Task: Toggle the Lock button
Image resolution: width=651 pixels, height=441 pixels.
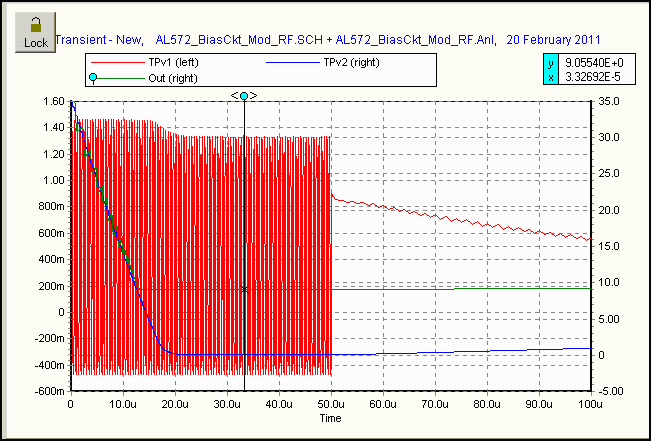Action: [x=35, y=32]
